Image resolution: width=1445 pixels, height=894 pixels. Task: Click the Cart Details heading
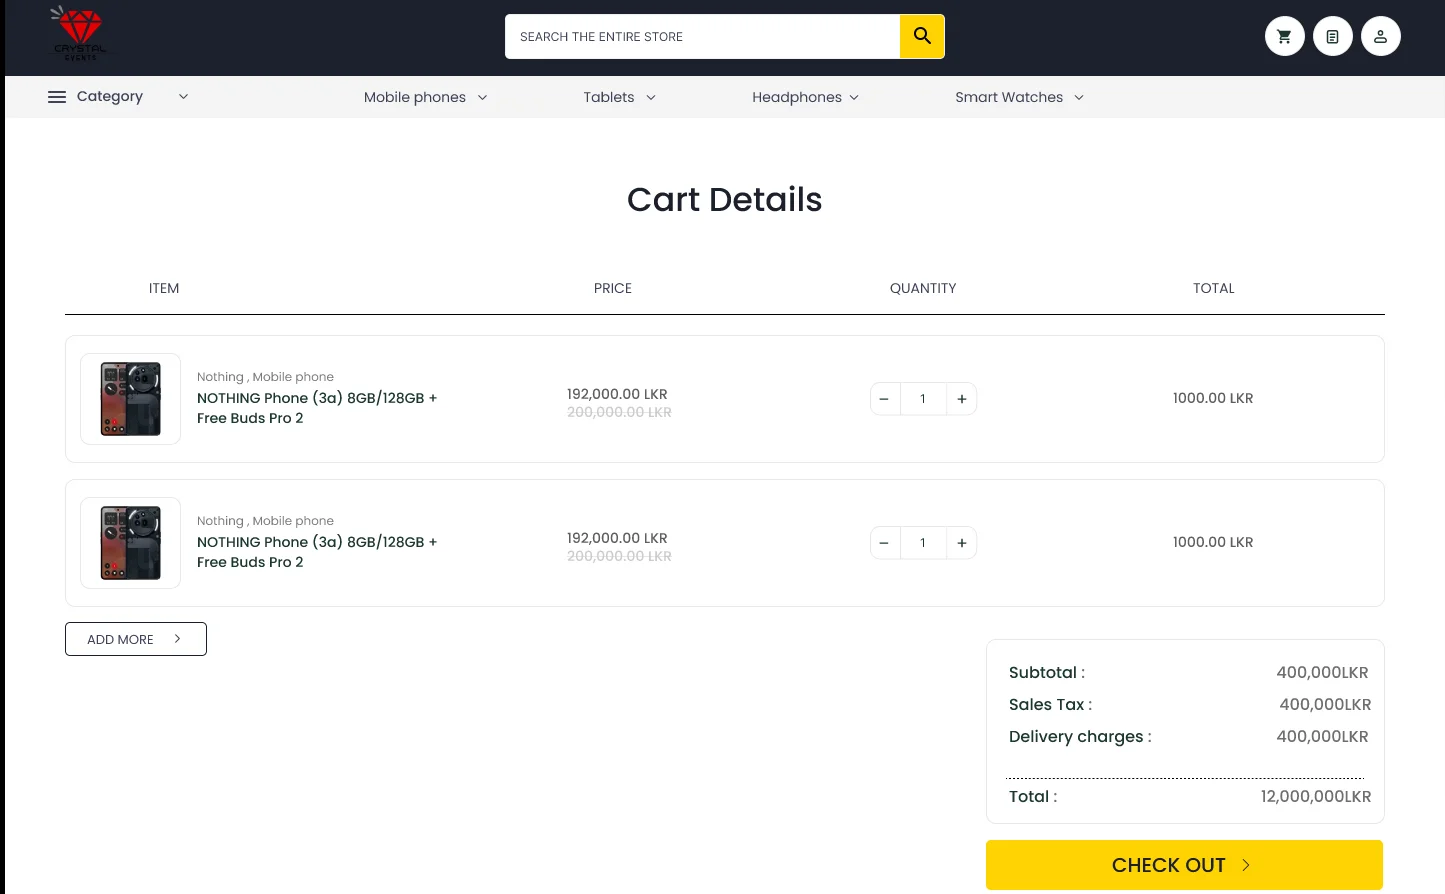[x=724, y=200]
